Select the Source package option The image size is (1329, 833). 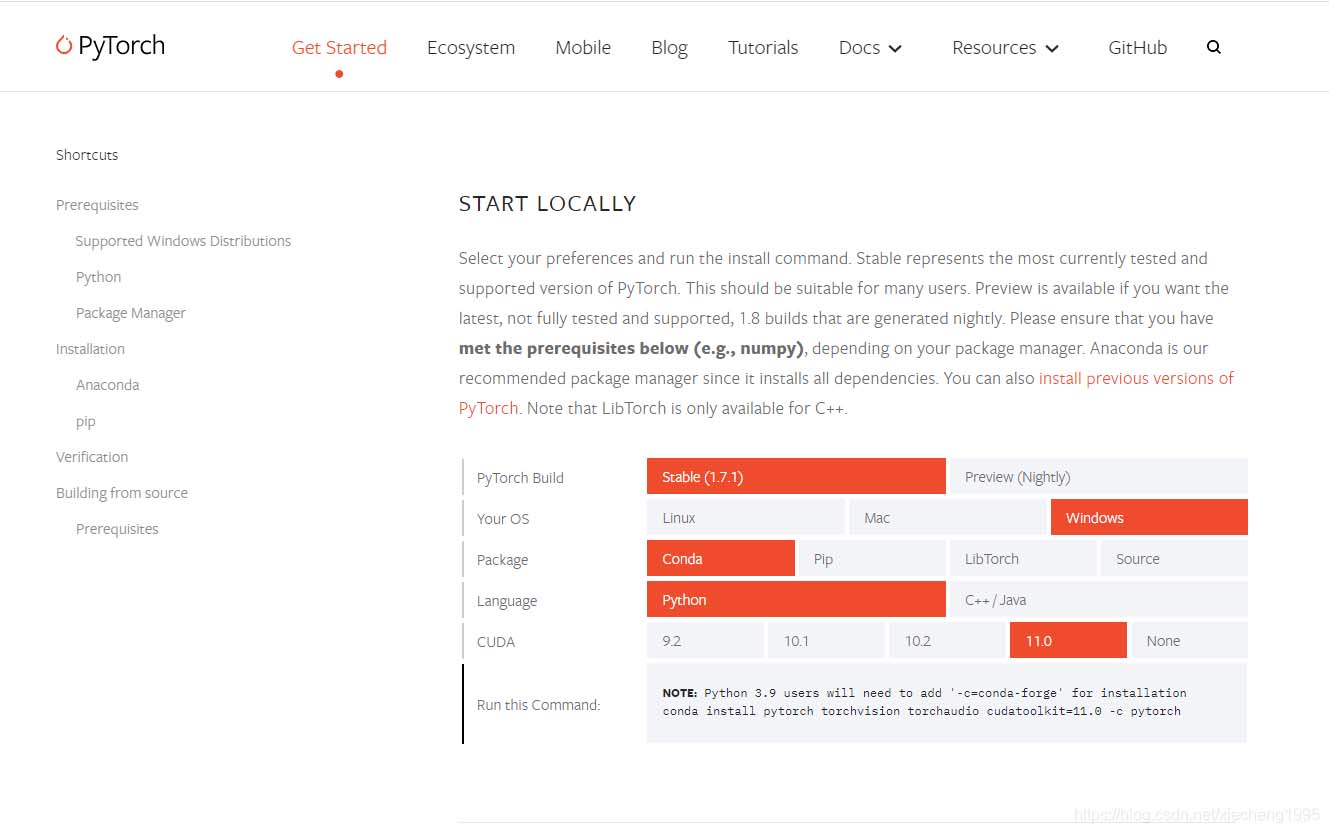coord(1174,558)
